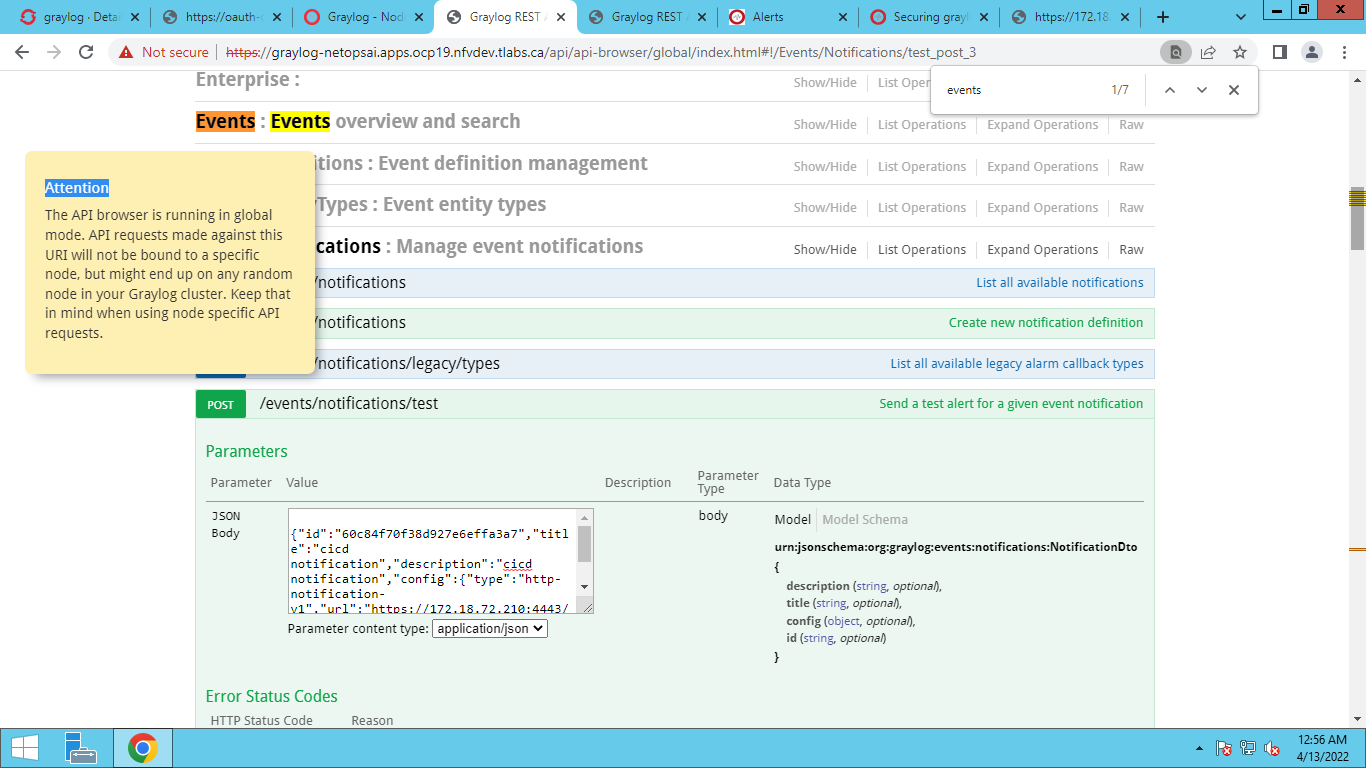Viewport: 1366px width, 768px height.
Task: Click the browser reload icon
Action: (86, 52)
